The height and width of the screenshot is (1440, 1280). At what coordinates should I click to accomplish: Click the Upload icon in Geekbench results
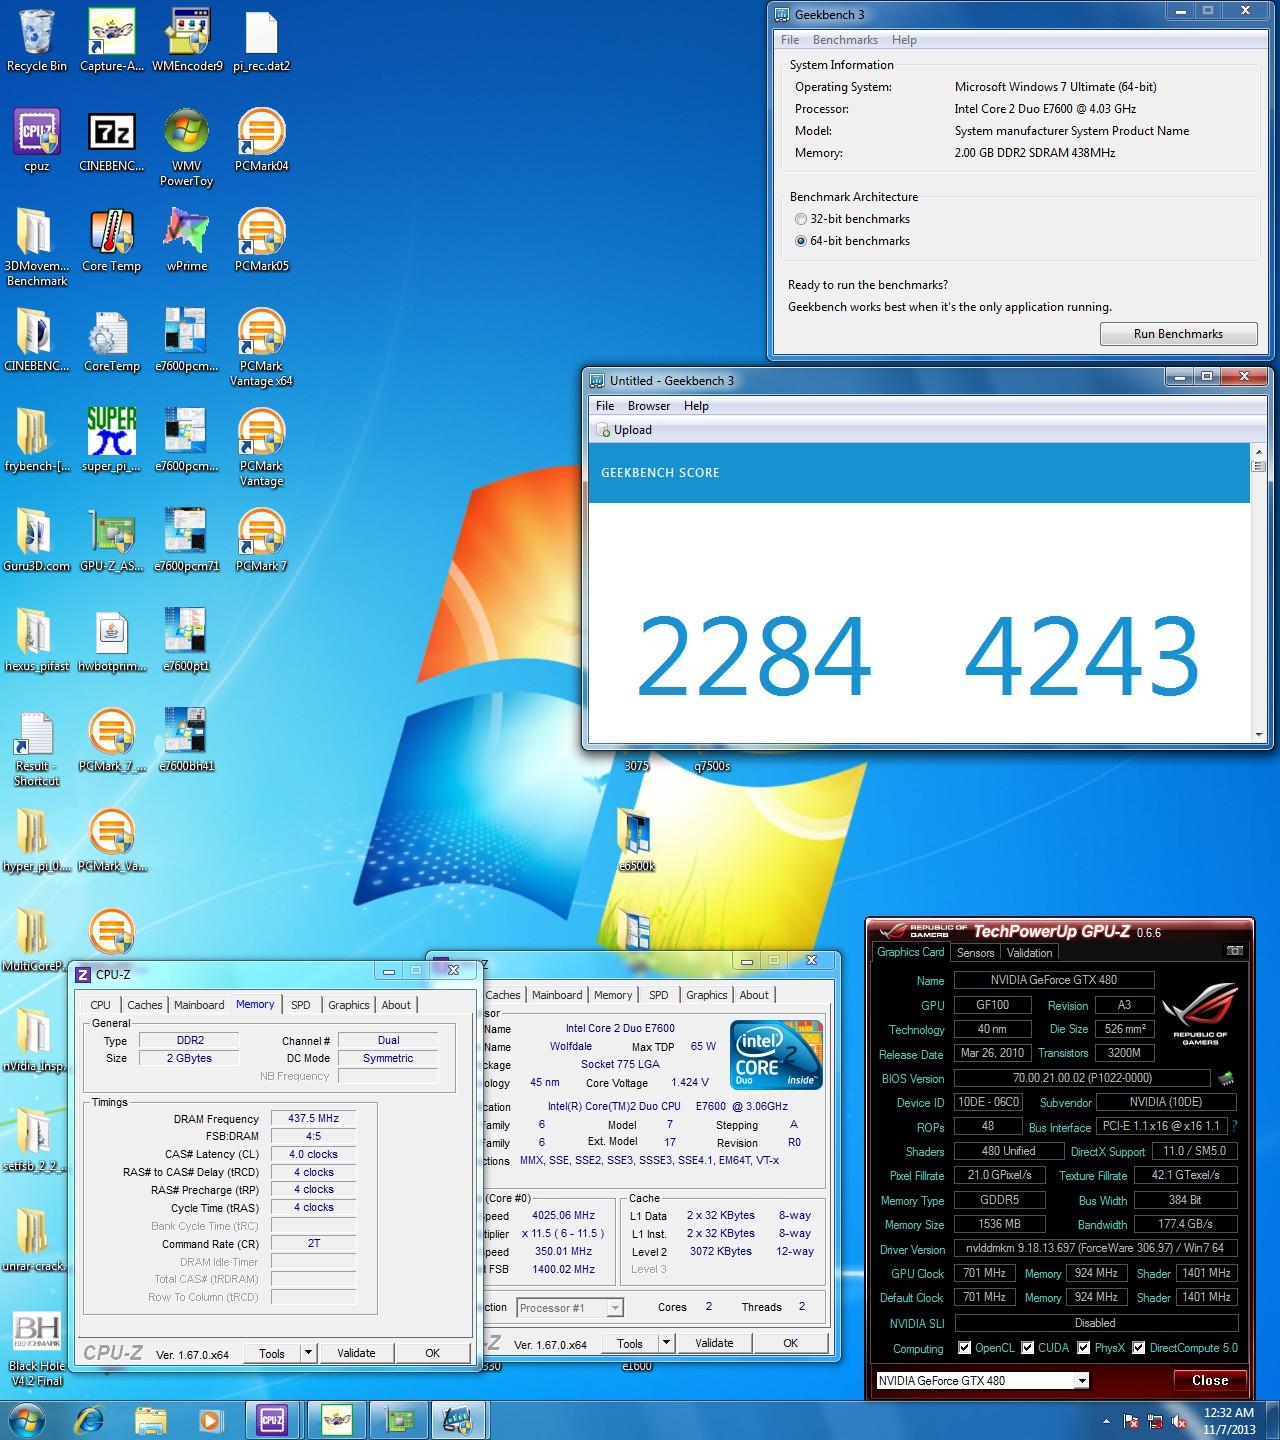coord(603,430)
